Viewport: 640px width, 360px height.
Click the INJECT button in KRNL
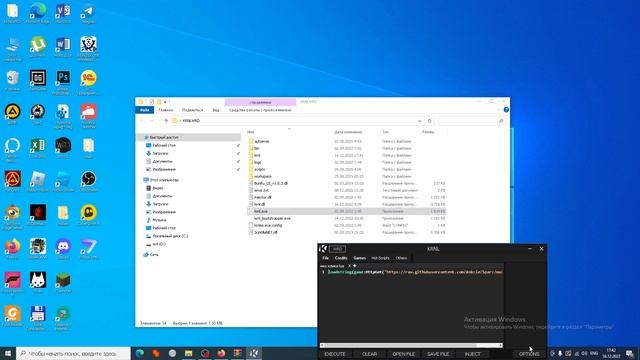point(472,354)
